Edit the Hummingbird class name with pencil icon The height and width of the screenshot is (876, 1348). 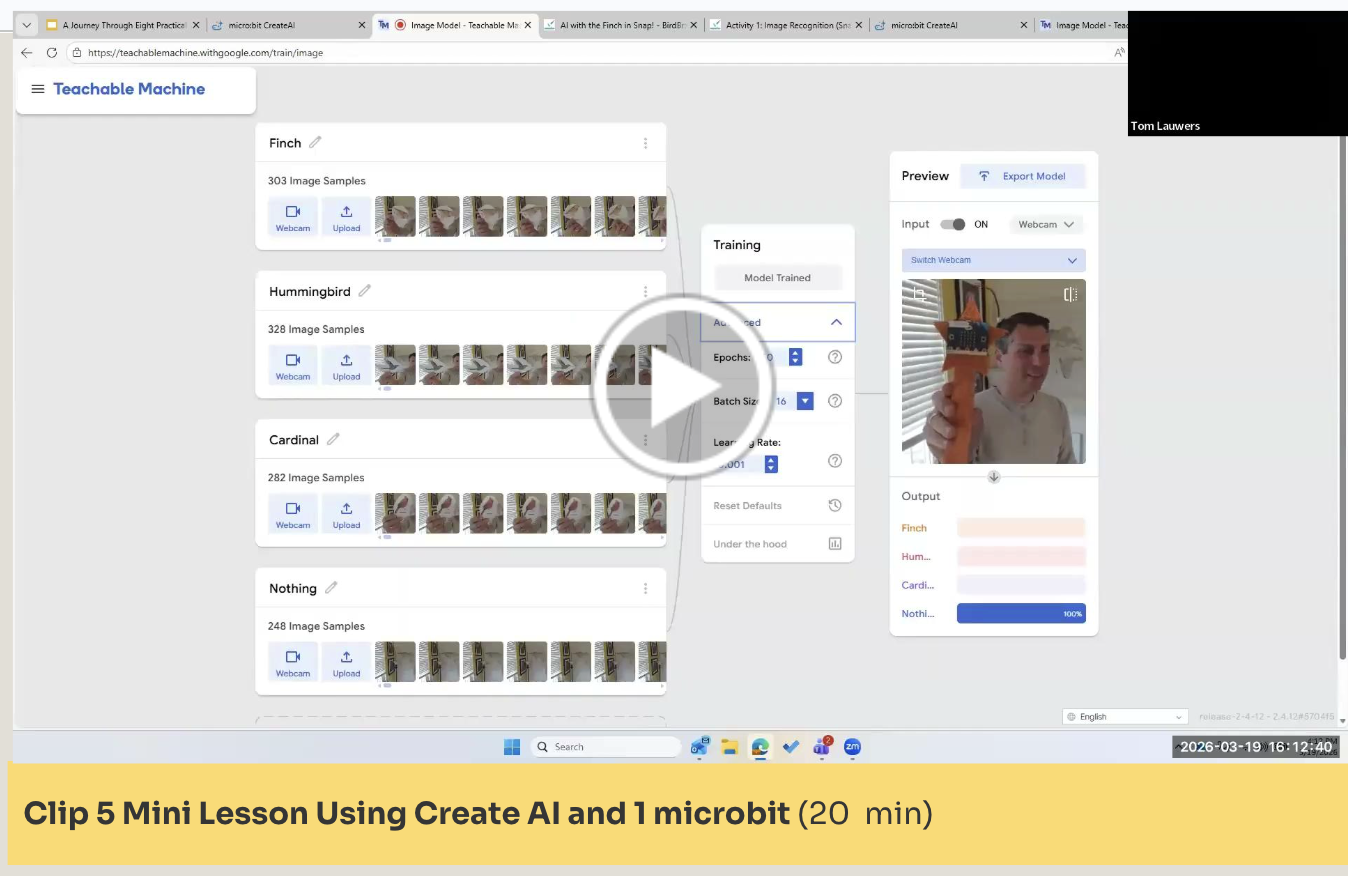tap(365, 291)
